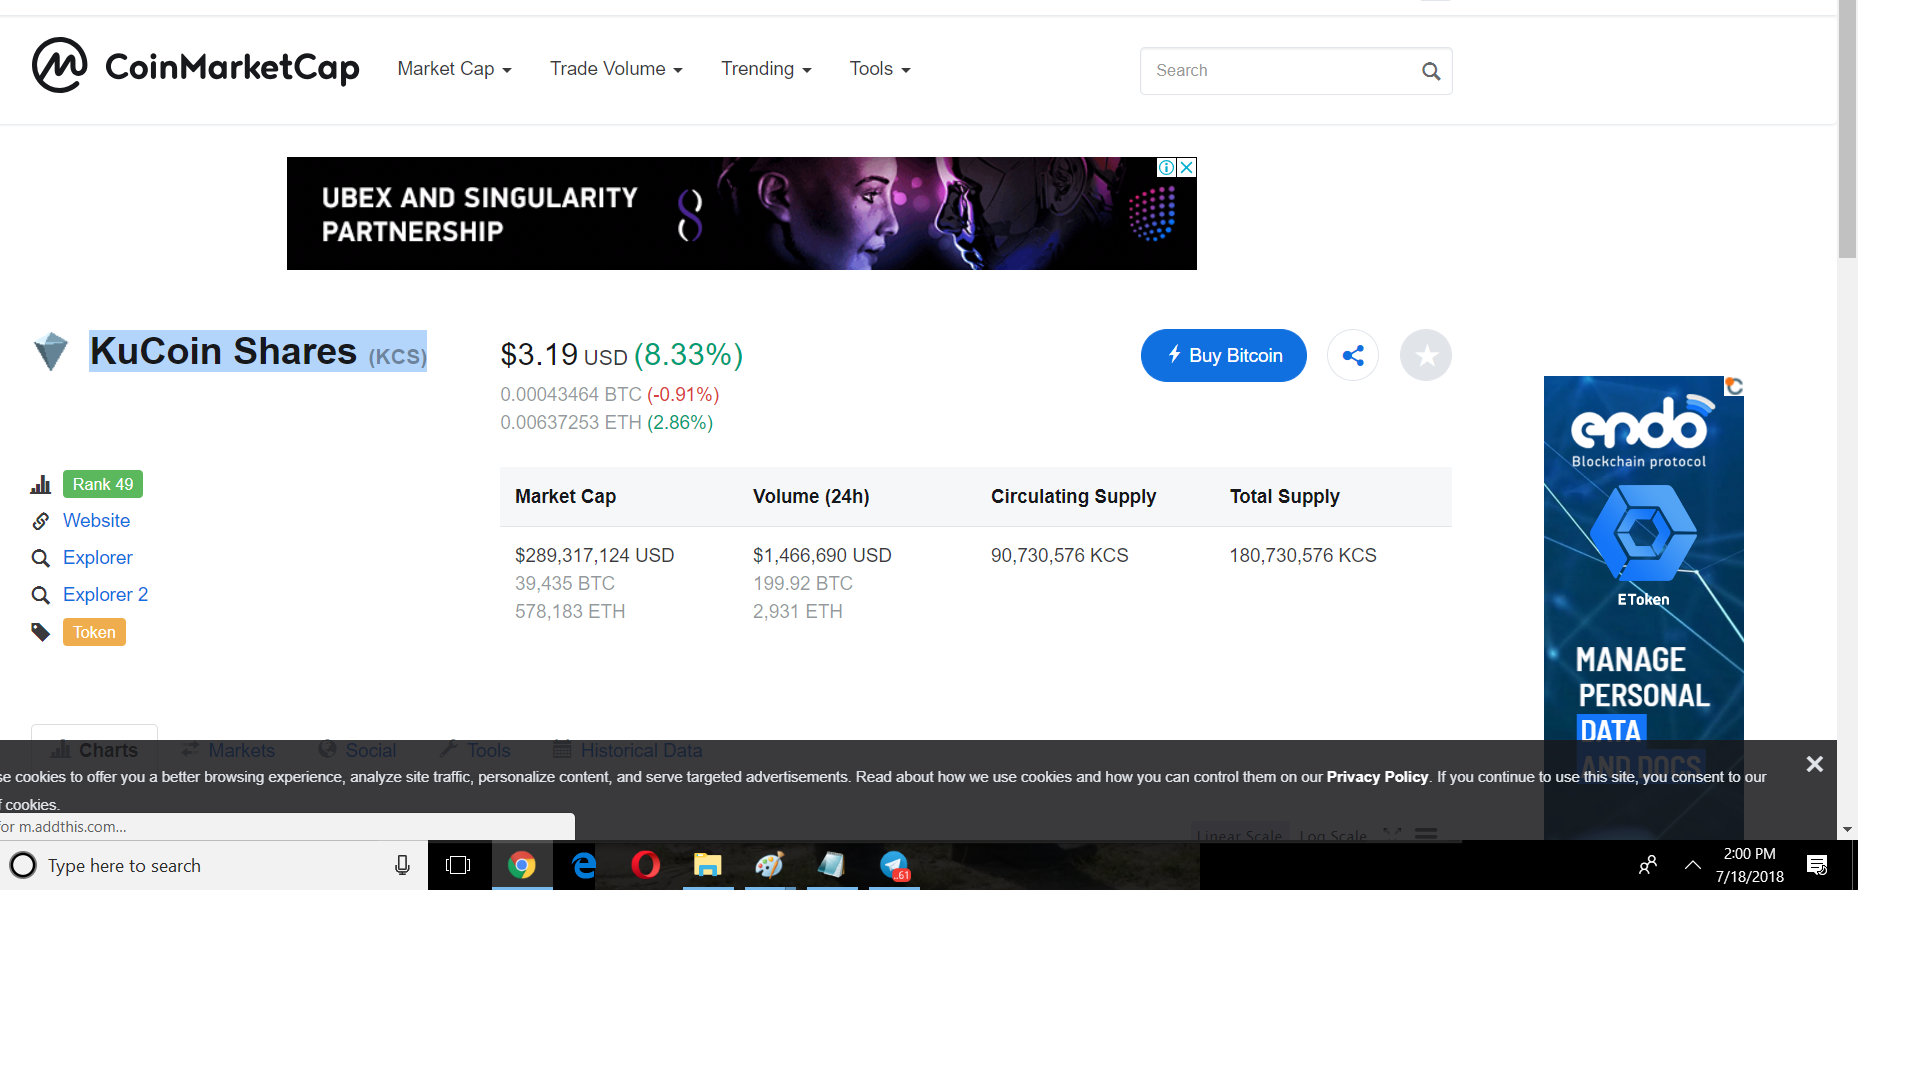1920x1080 pixels.
Task: Click the endo Blockchain protocol ad
Action: [1643, 607]
